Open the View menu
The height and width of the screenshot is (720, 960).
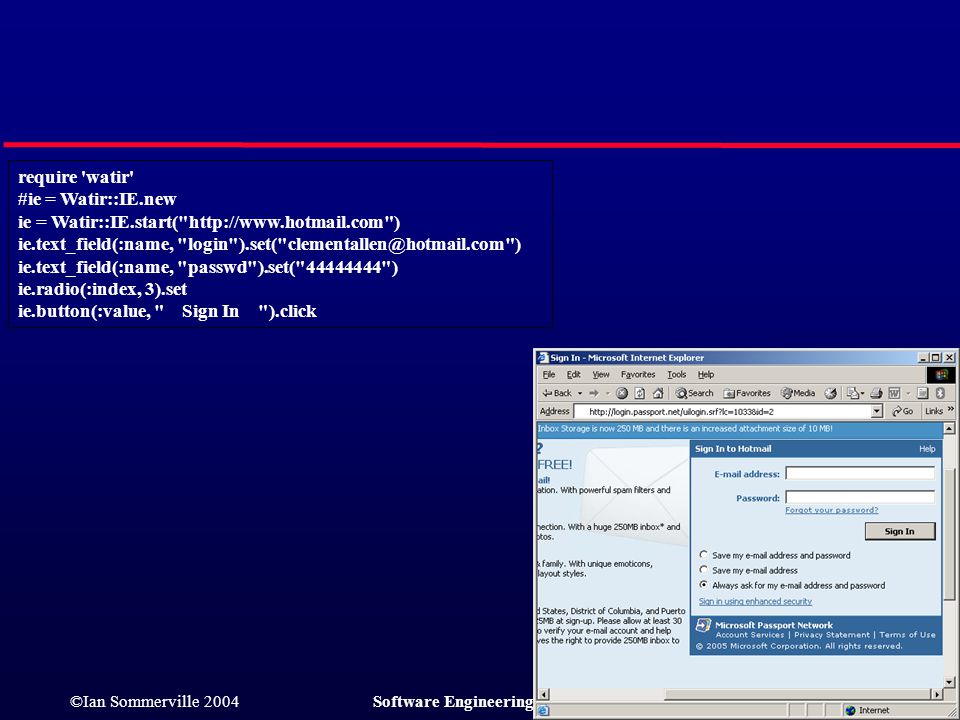(x=601, y=374)
